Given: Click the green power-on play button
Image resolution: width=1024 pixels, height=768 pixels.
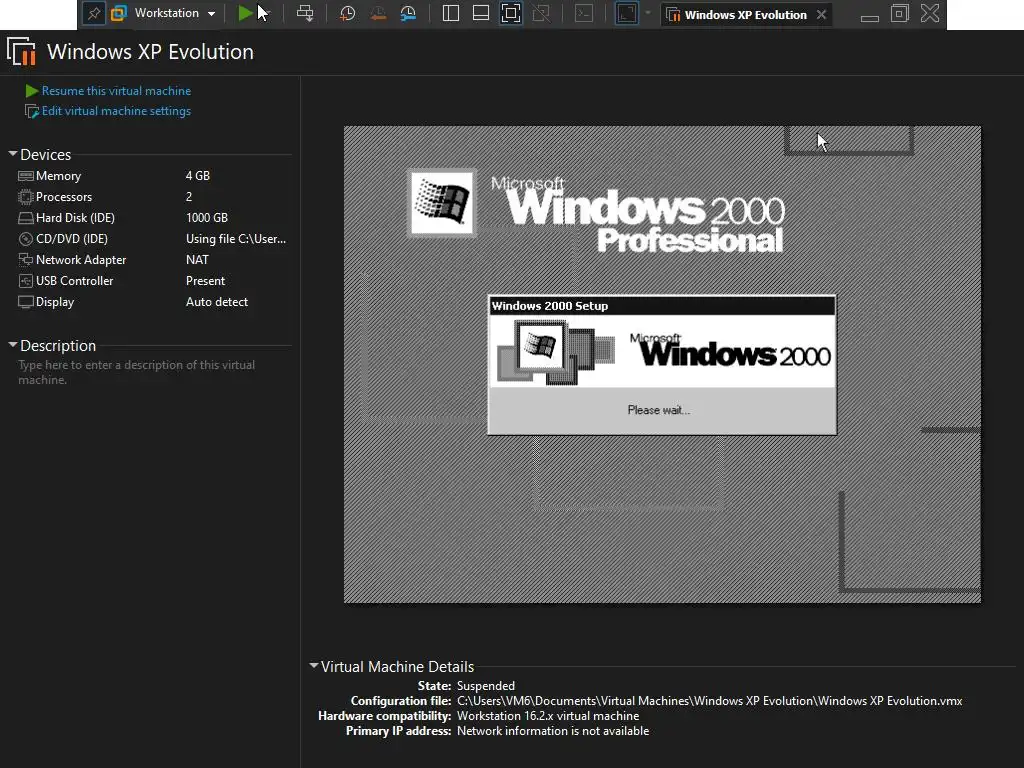Looking at the screenshot, I should [245, 13].
